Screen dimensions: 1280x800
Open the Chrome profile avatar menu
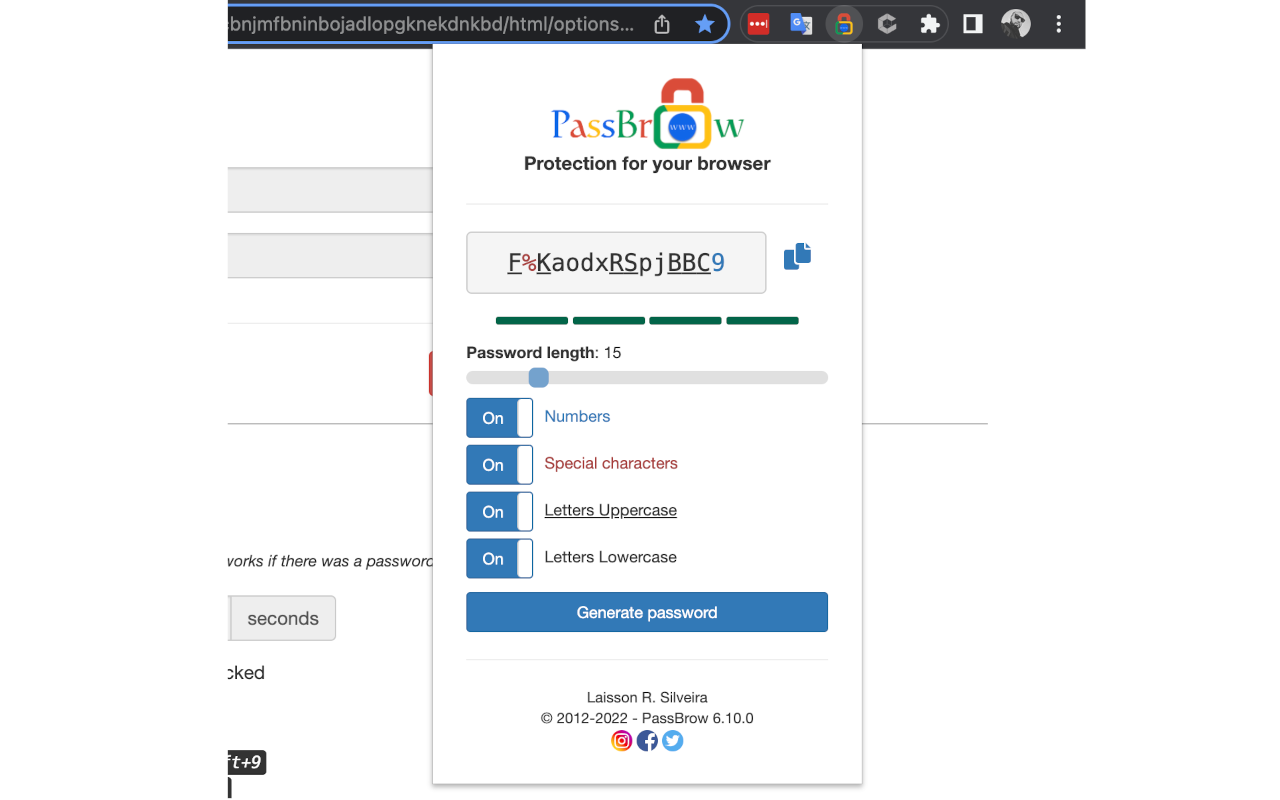1015,23
